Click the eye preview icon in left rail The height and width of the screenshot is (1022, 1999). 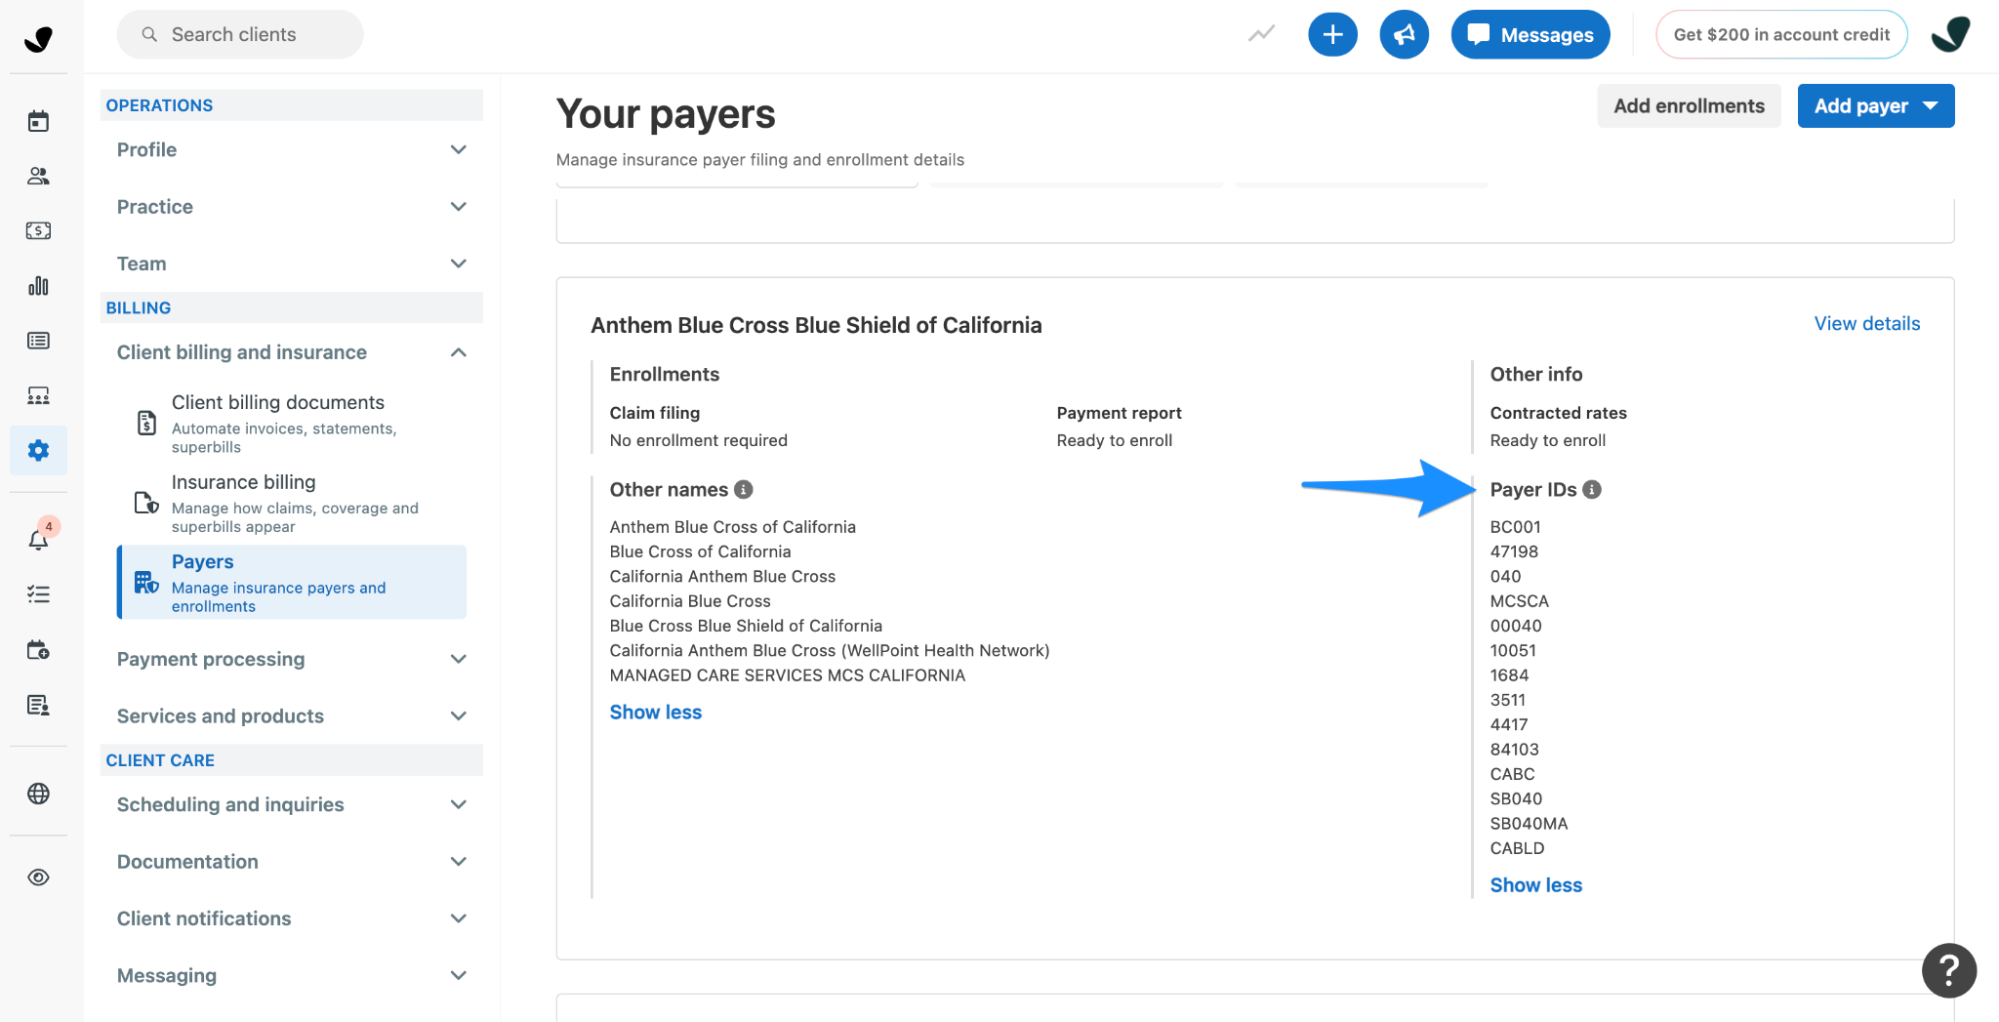tap(38, 877)
